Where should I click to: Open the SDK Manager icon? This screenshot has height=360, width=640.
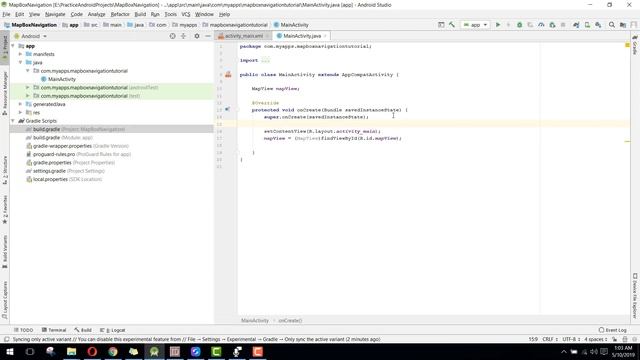[598, 25]
